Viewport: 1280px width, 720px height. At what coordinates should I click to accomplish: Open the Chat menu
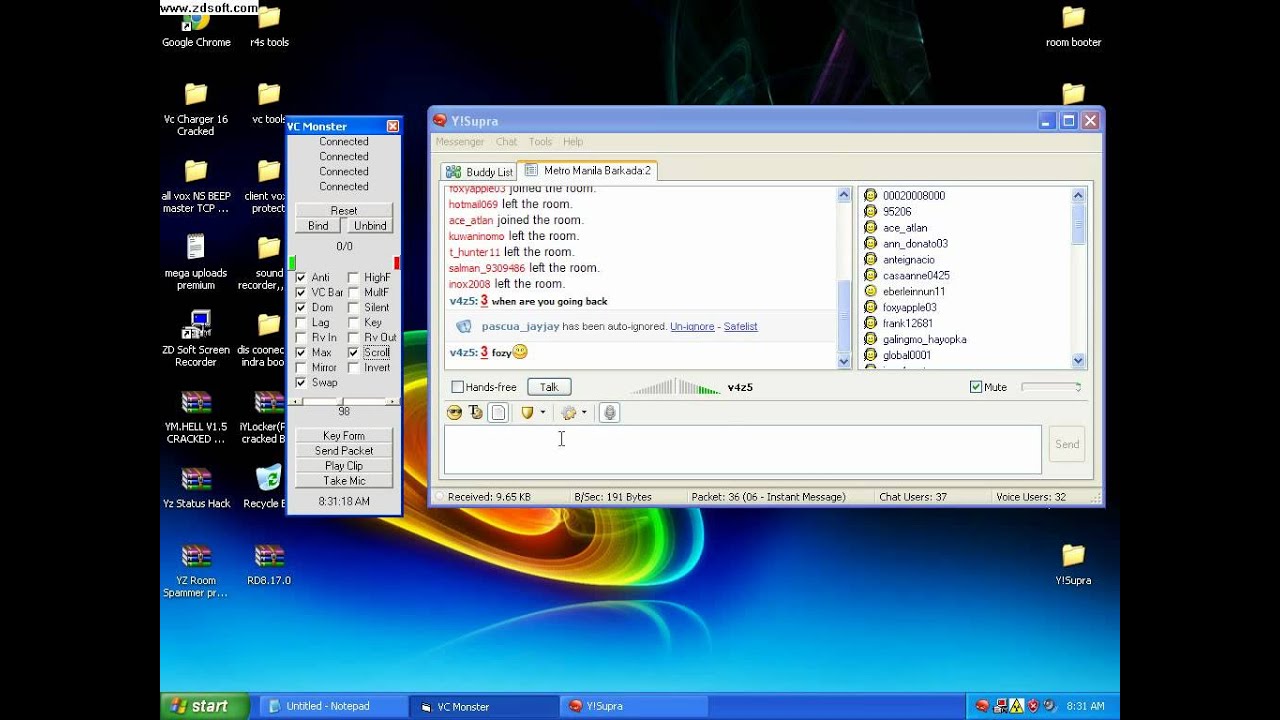point(507,142)
